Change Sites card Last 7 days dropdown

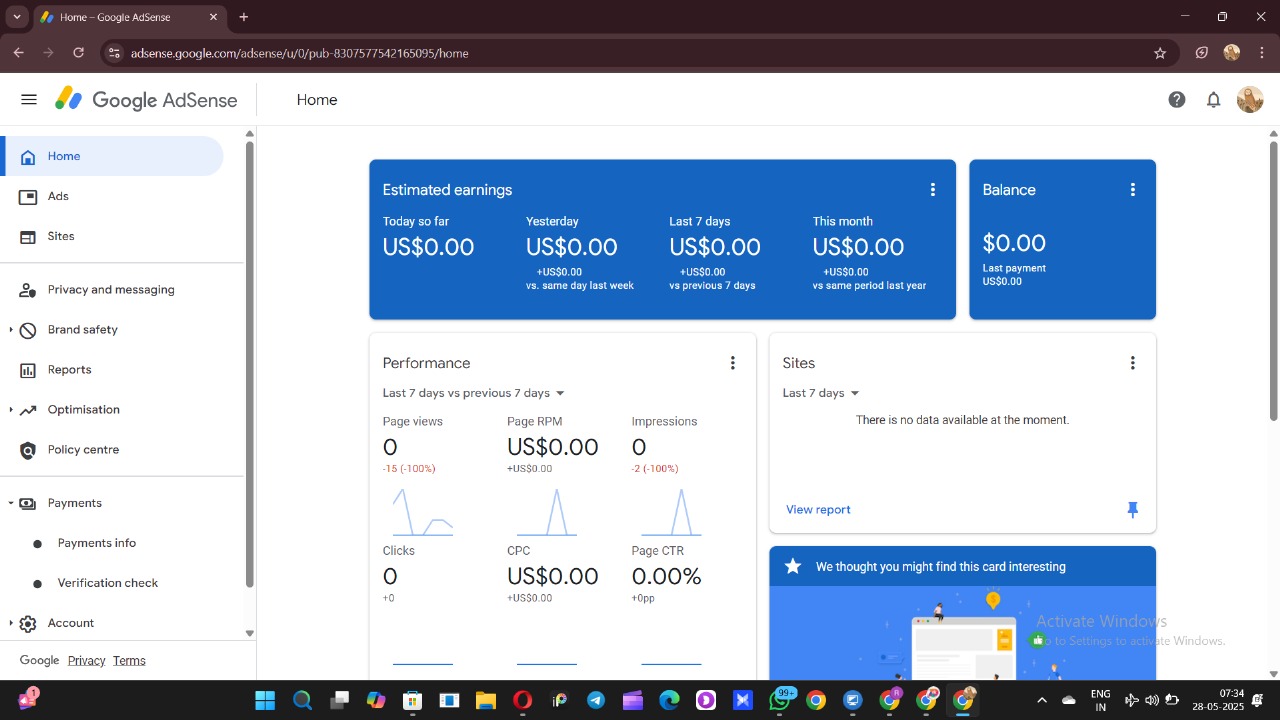click(x=821, y=393)
